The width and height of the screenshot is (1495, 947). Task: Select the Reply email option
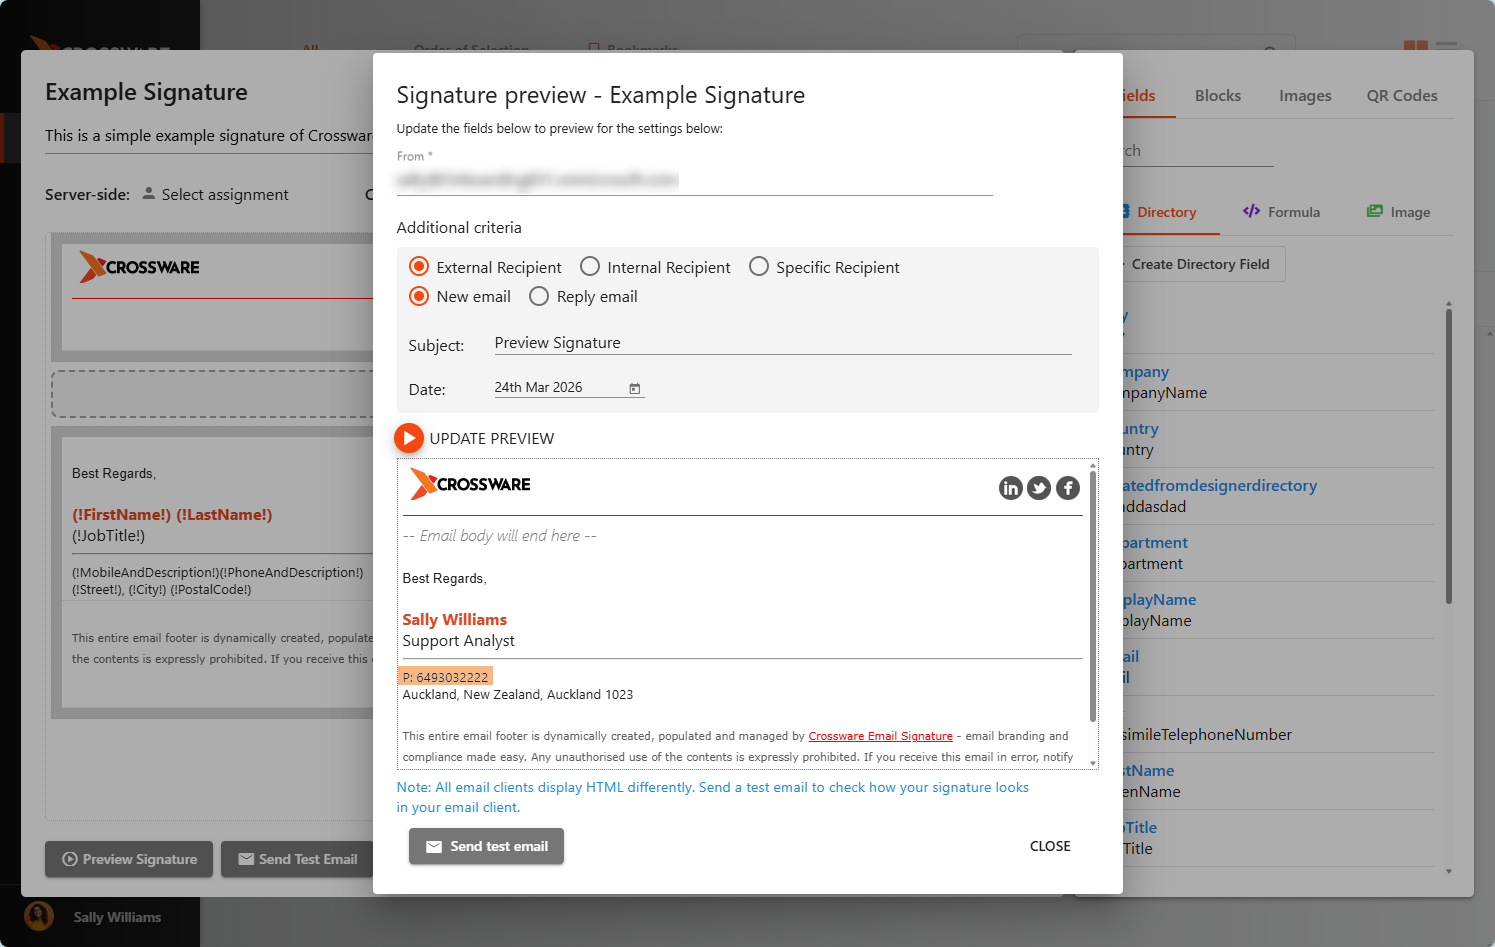pos(539,297)
